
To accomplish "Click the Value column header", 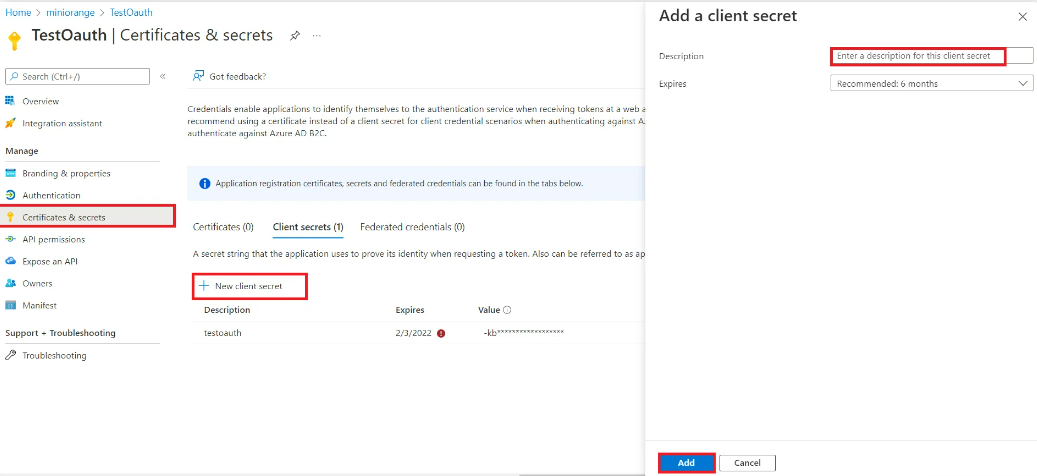I will (489, 310).
